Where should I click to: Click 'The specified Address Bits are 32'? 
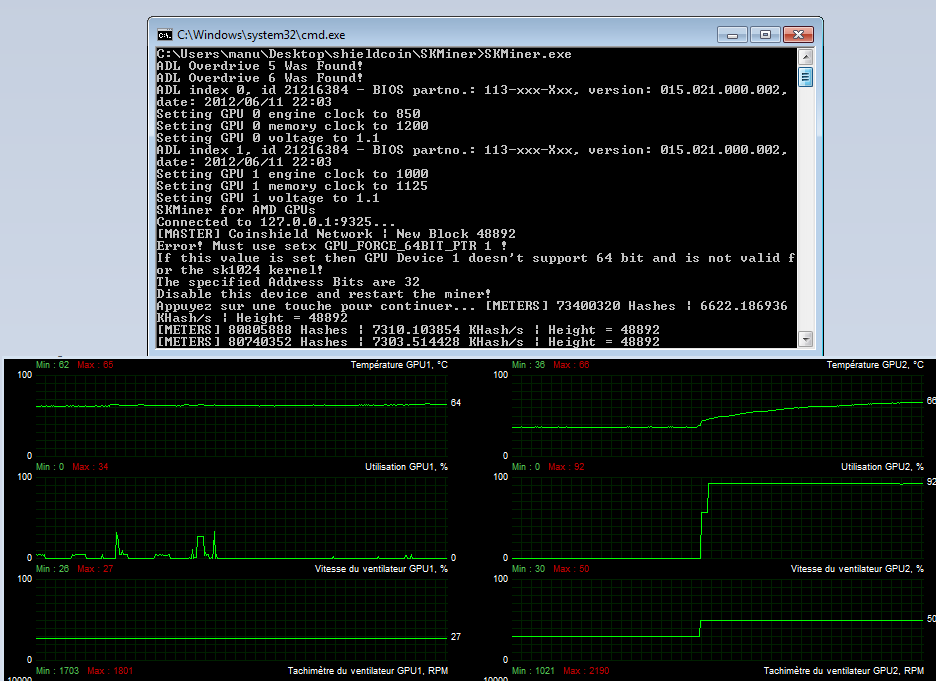click(288, 282)
